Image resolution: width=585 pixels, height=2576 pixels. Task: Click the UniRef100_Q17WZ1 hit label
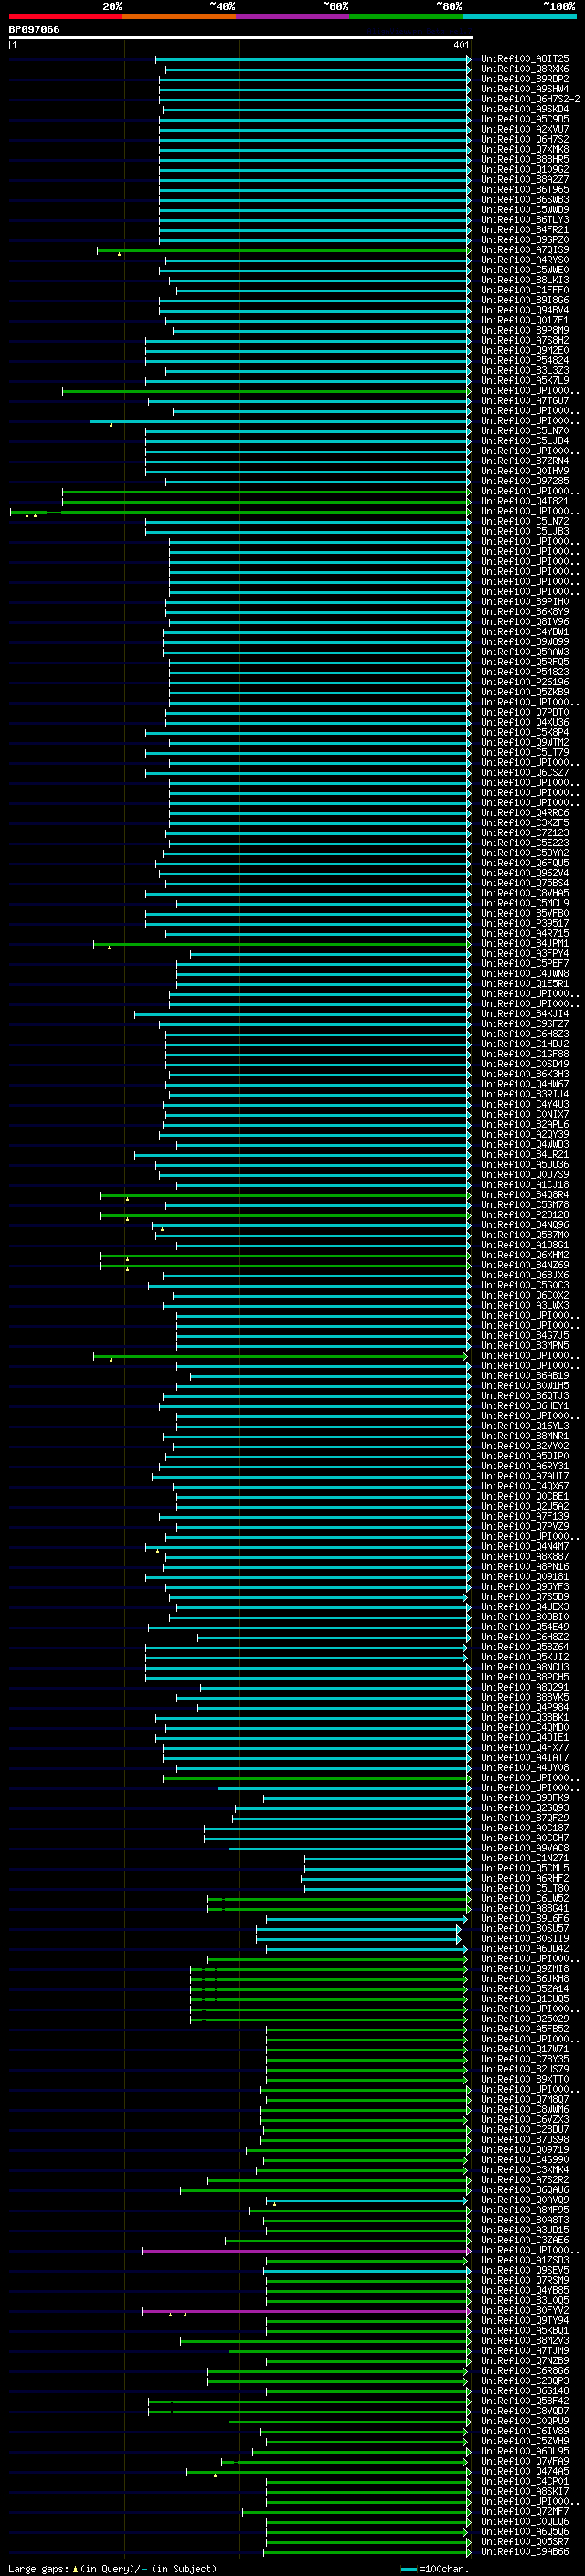(x=525, y=2048)
